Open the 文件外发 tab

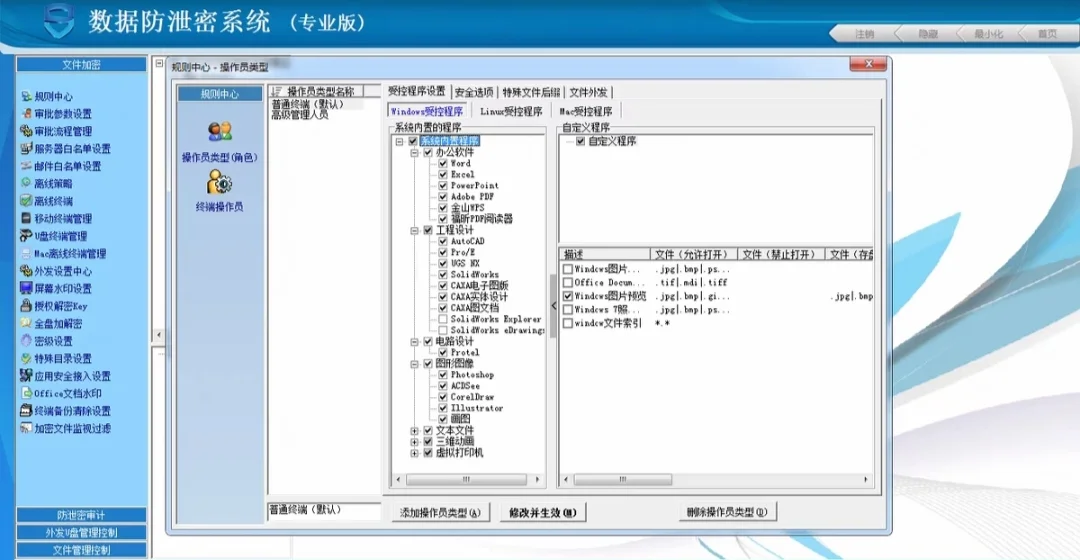[x=588, y=92]
